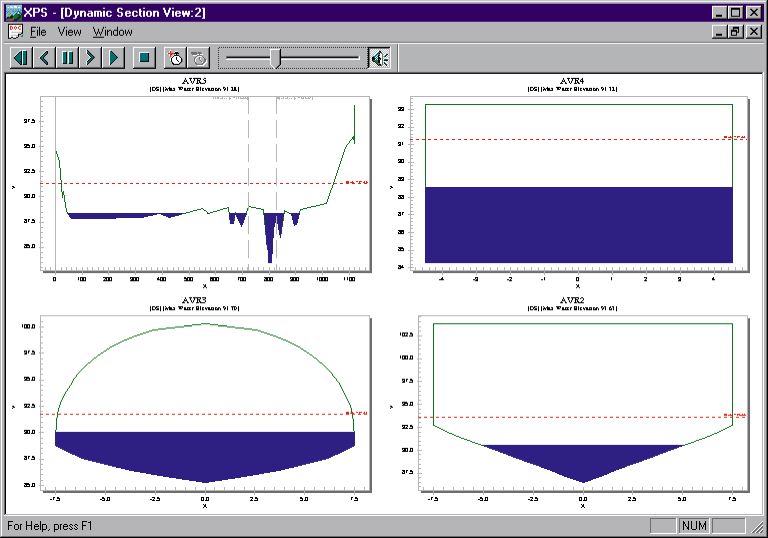The height and width of the screenshot is (538, 768).
Task: Step back one frame with left arrow
Action: pos(44,58)
